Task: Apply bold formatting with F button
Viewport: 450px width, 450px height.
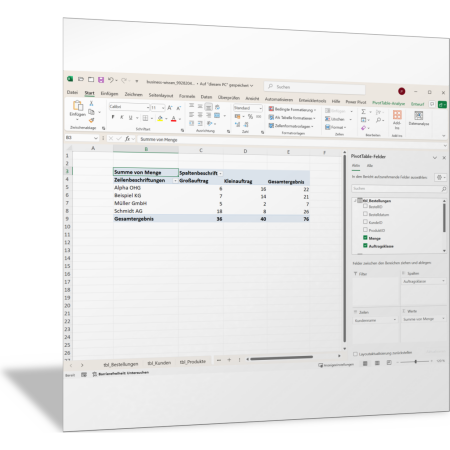Action: 113,117
